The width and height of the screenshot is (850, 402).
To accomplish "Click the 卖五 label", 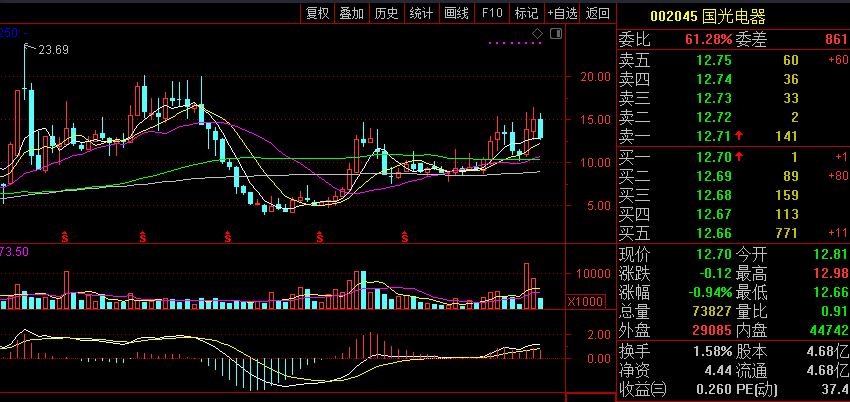I will (x=634, y=60).
